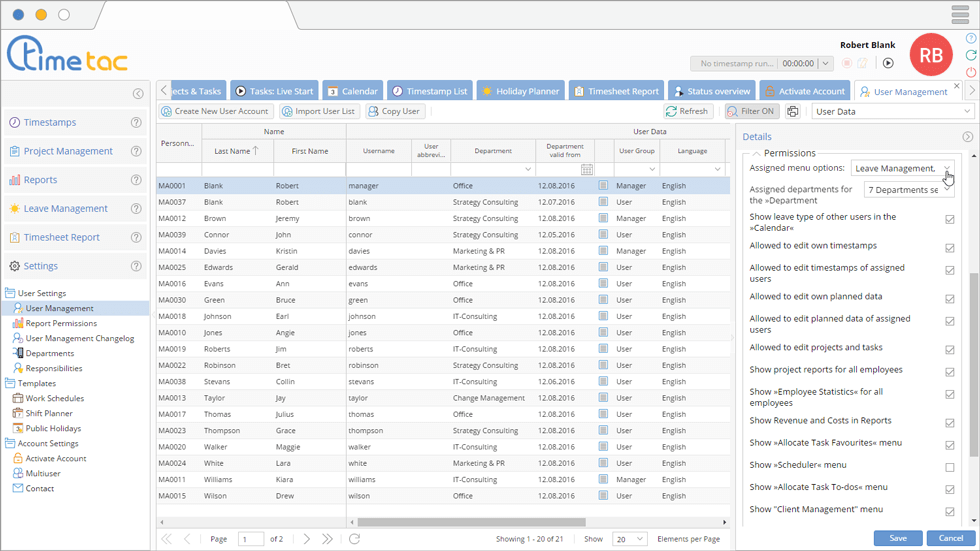Open Language filter dropdown
This screenshot has height=551, width=980.
pyautogui.click(x=717, y=169)
